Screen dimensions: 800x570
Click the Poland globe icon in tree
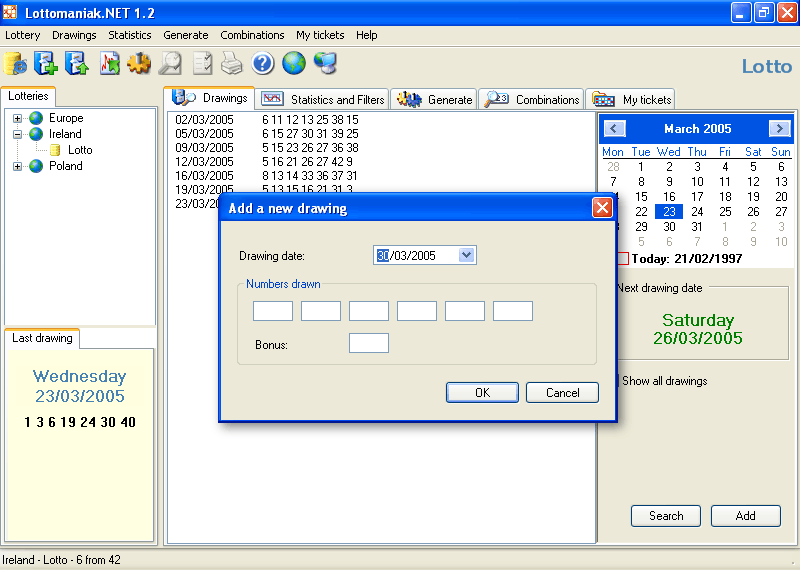pyautogui.click(x=36, y=166)
